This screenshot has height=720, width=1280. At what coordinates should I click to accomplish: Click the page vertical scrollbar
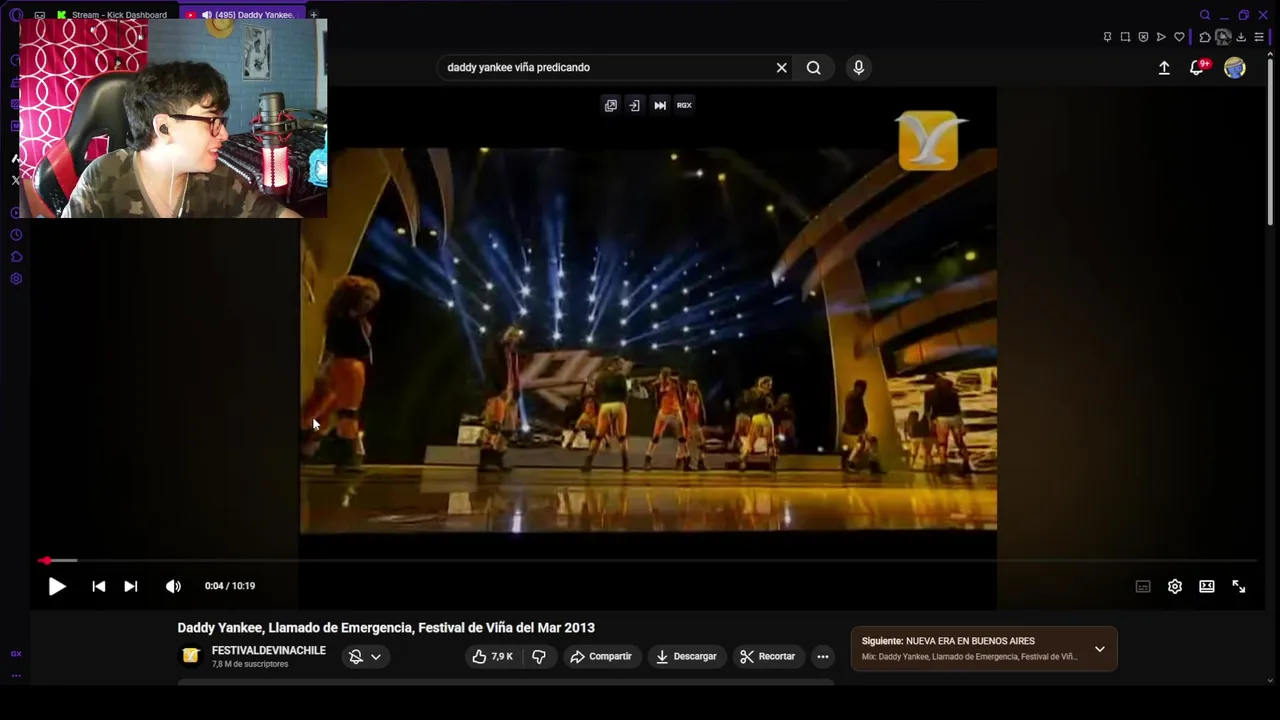click(1271, 140)
